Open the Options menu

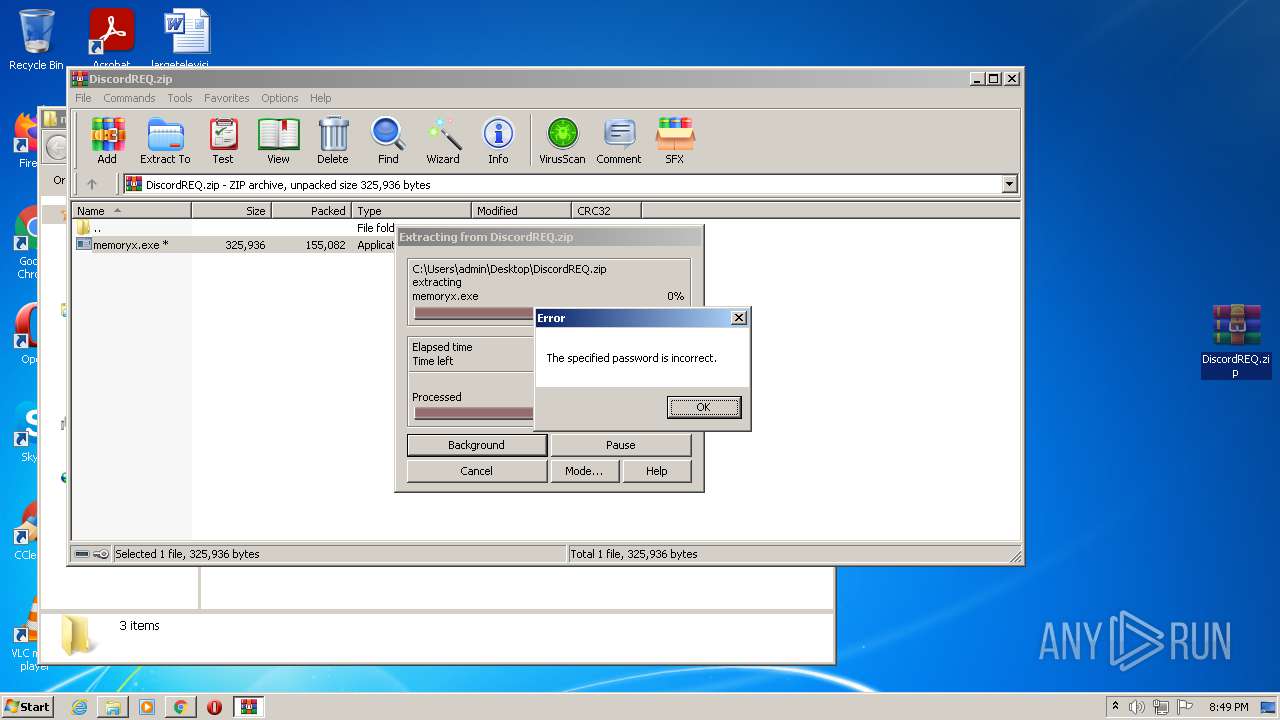coord(280,98)
